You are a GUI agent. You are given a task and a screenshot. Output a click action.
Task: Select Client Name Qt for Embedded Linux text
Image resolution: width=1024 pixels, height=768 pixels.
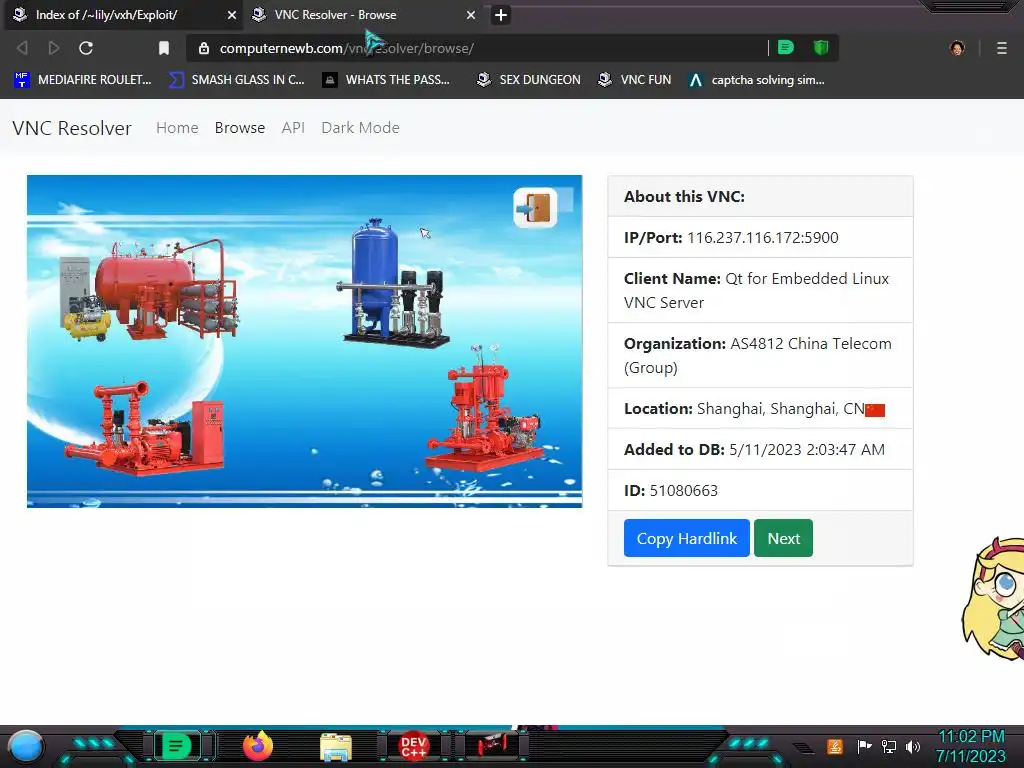(756, 291)
